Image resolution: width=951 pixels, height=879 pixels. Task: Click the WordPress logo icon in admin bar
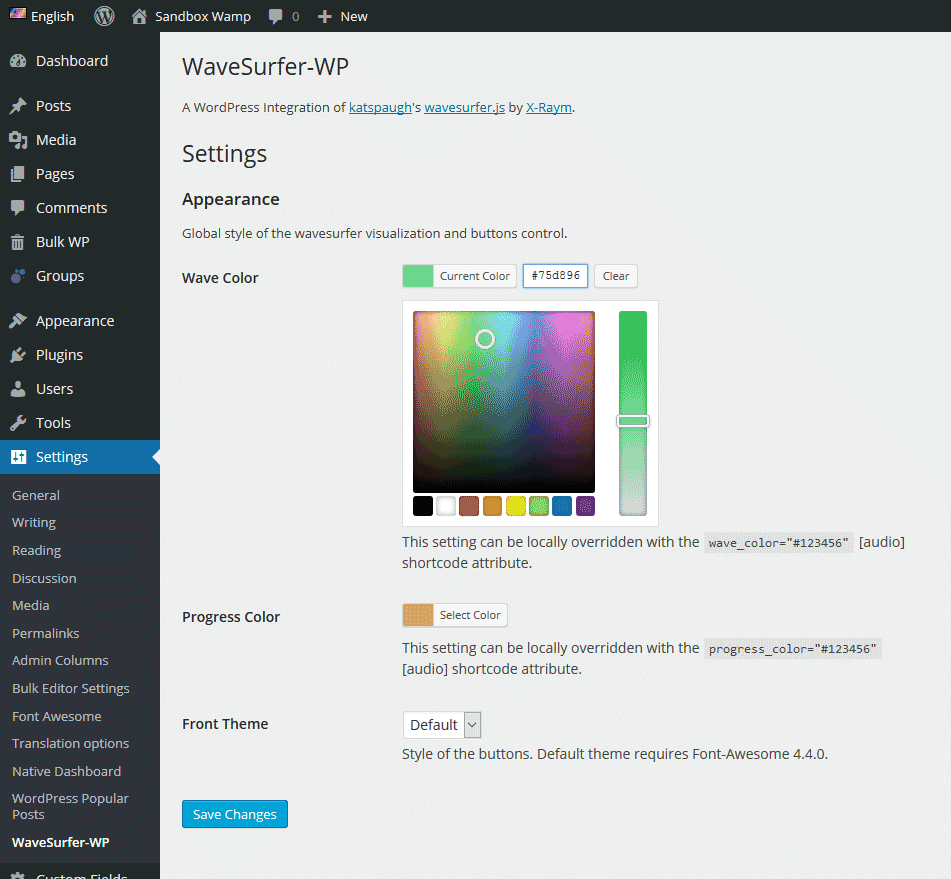click(x=104, y=16)
